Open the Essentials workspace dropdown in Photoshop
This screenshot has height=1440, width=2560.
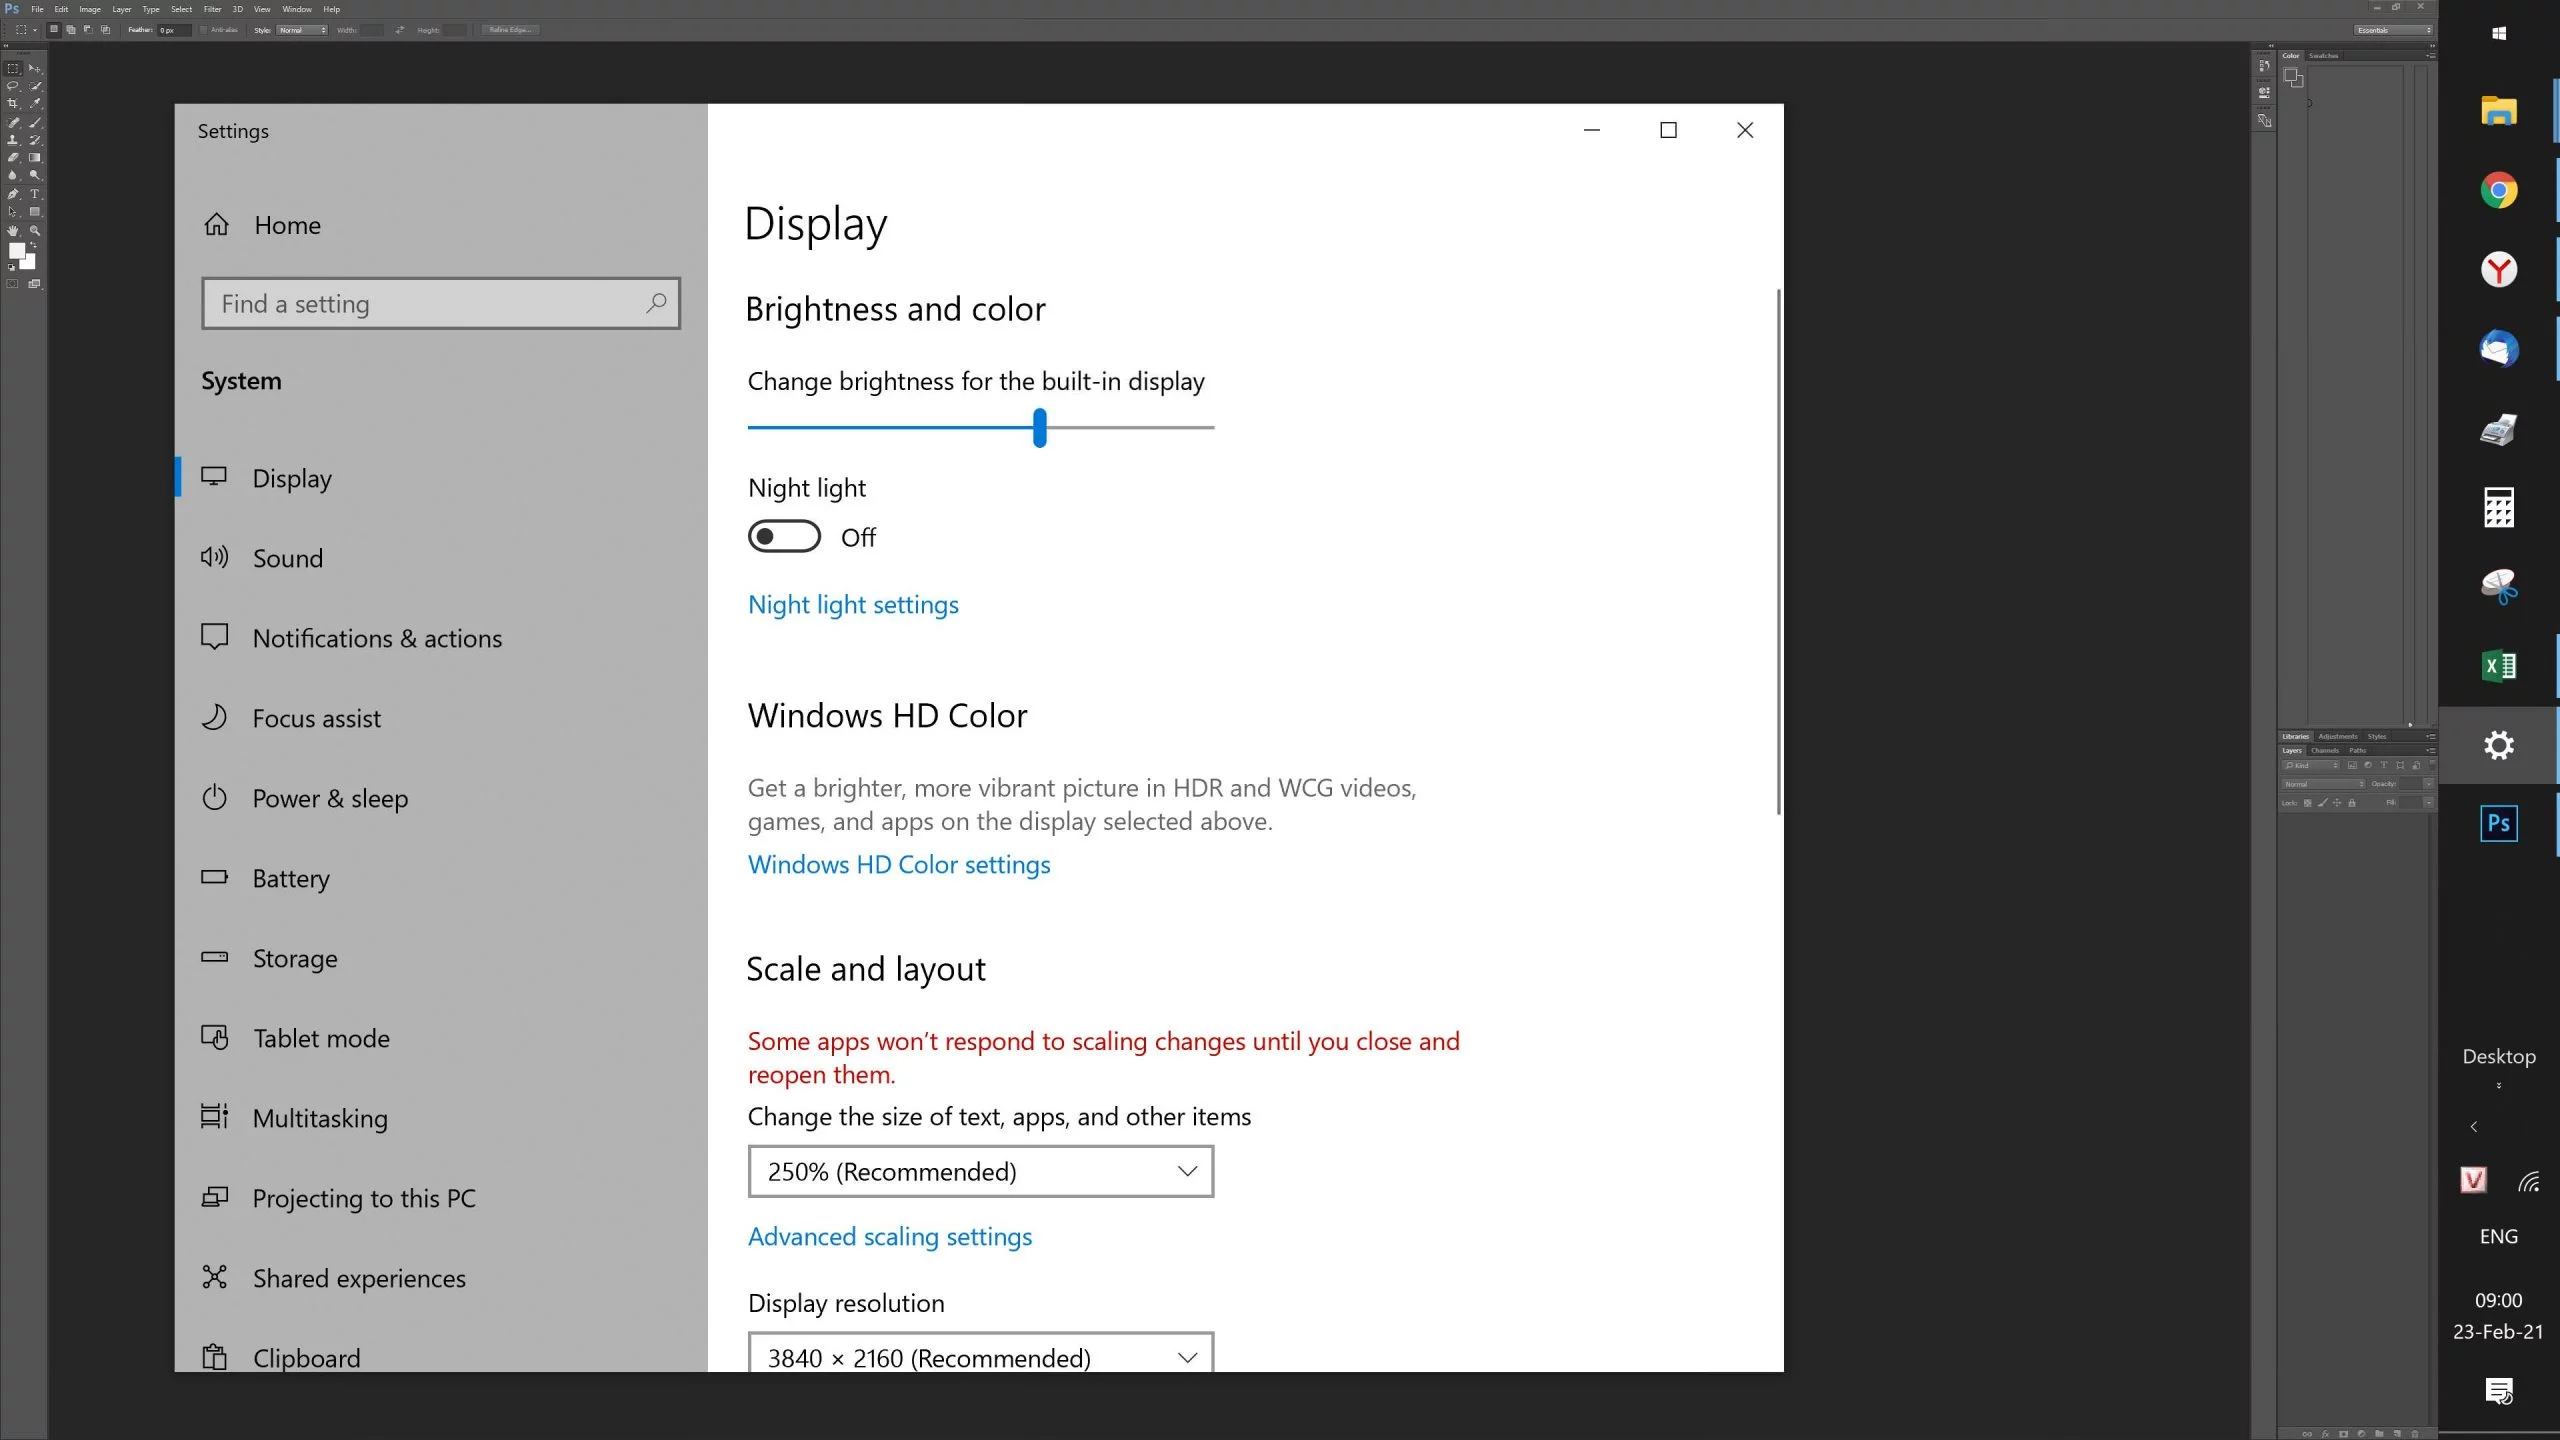click(2392, 30)
